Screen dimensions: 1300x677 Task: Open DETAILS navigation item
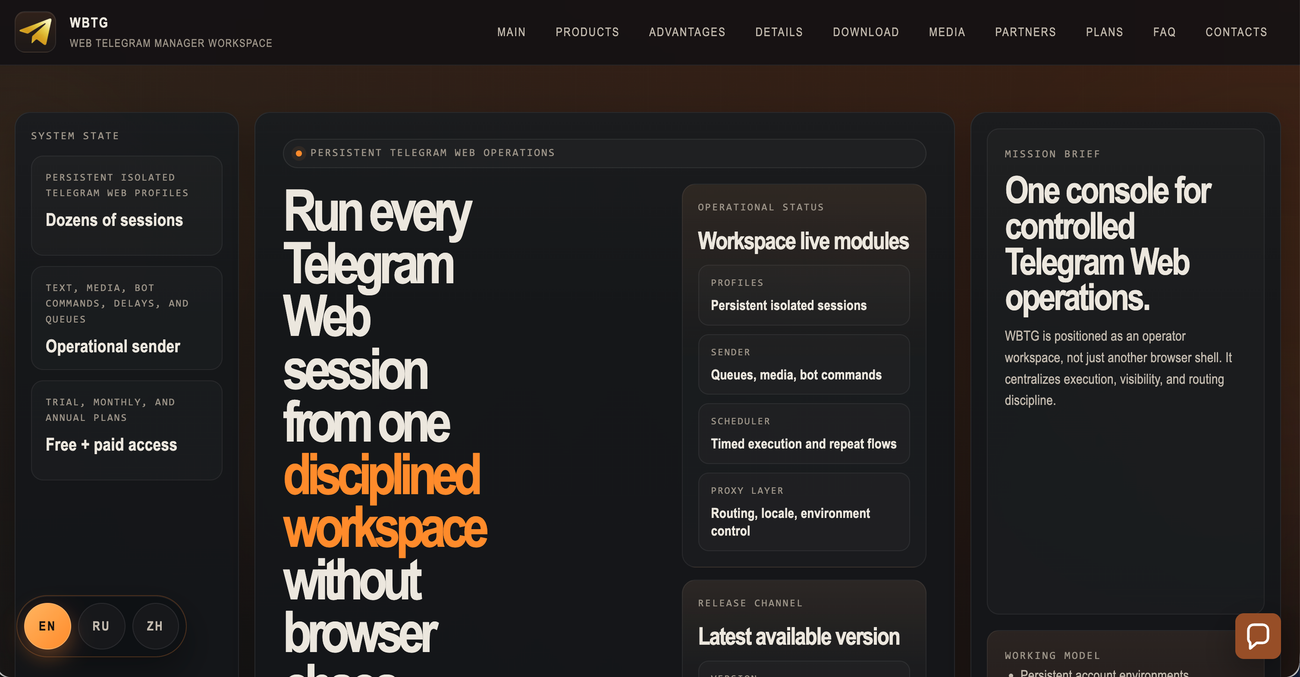(779, 32)
